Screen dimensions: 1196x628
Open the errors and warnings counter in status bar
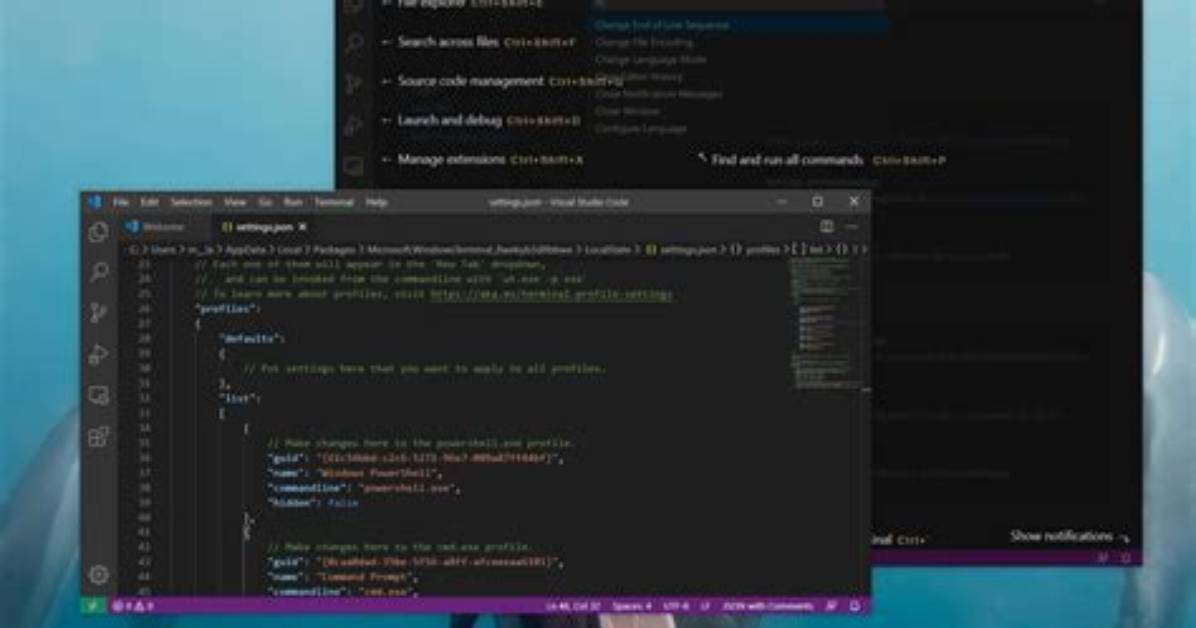click(133, 606)
